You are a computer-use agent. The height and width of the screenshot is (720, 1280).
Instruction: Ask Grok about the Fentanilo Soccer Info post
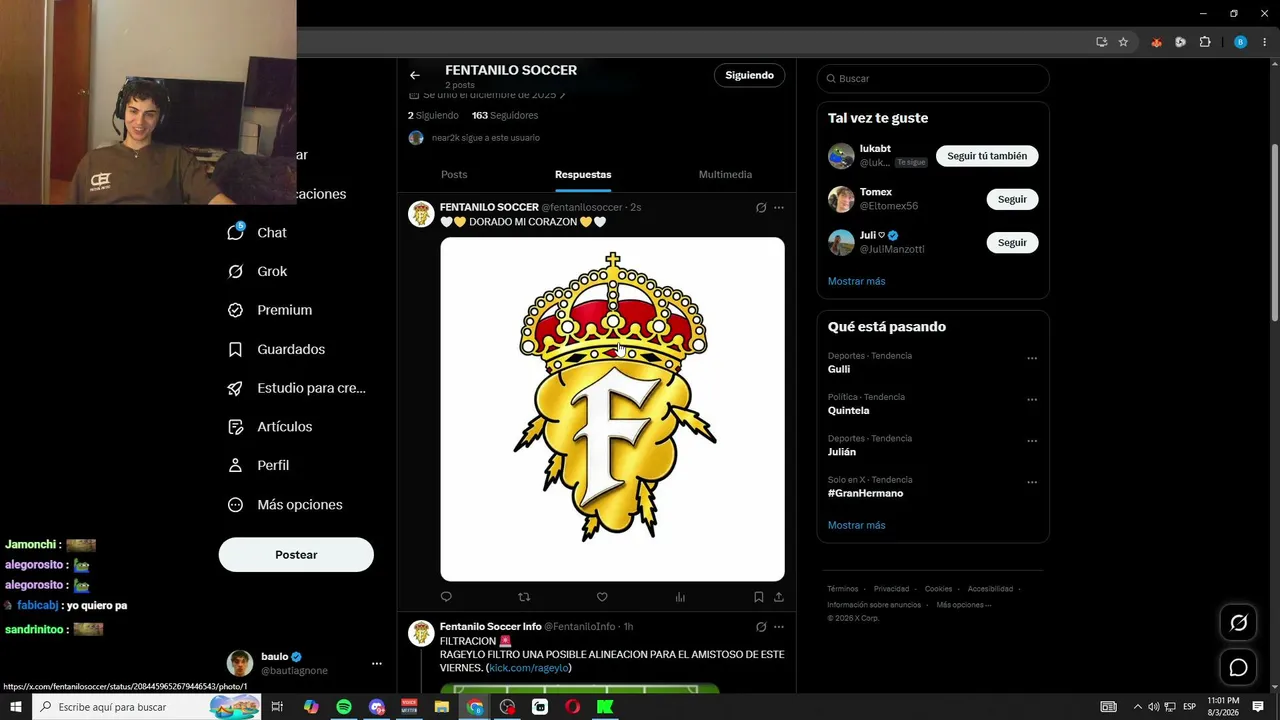click(761, 627)
